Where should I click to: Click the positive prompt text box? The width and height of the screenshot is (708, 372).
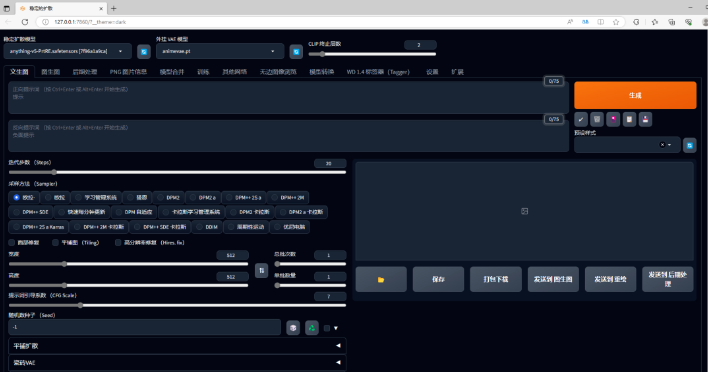coord(289,98)
